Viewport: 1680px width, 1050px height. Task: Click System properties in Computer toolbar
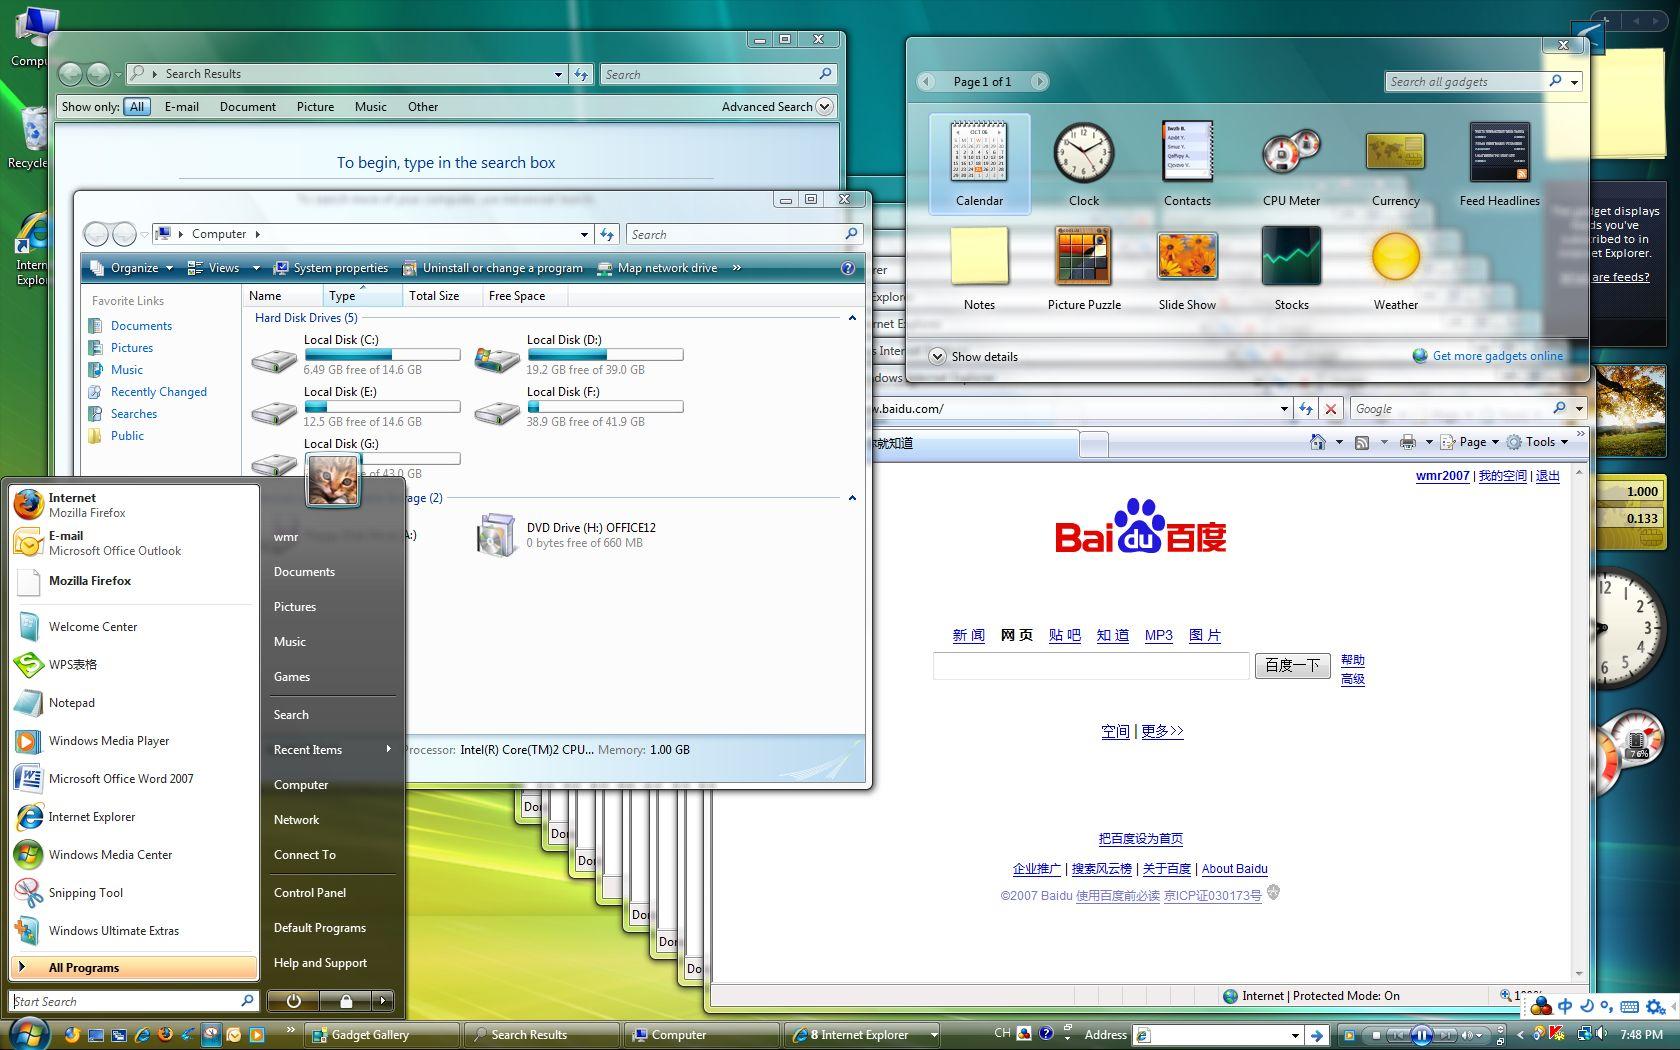pyautogui.click(x=330, y=268)
